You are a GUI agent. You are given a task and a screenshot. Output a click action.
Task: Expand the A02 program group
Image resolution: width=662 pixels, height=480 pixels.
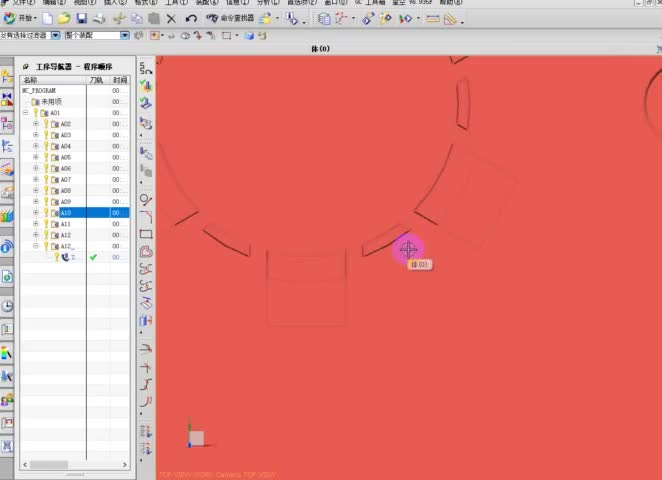36,124
